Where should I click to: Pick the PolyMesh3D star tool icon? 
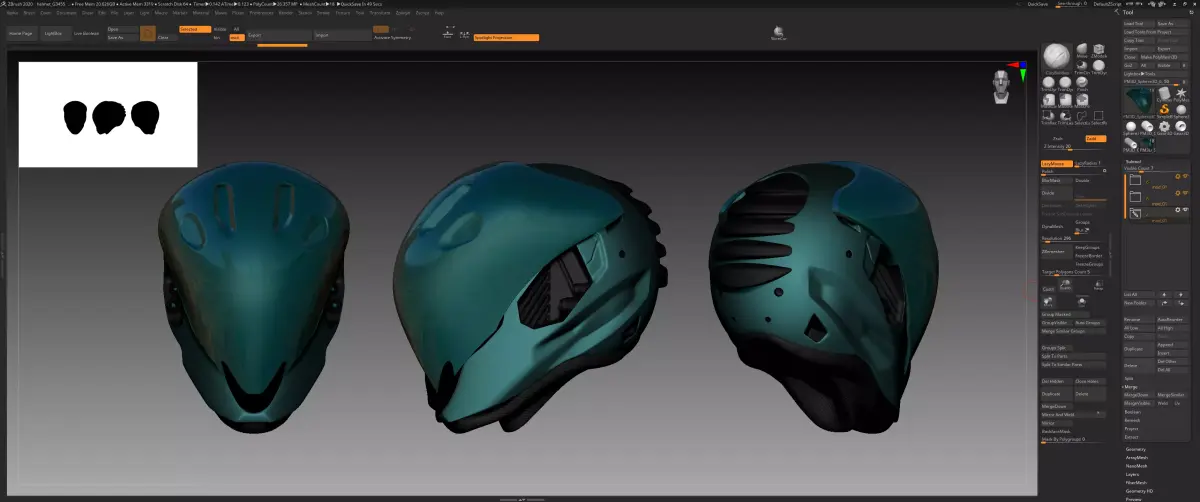pyautogui.click(x=1180, y=93)
